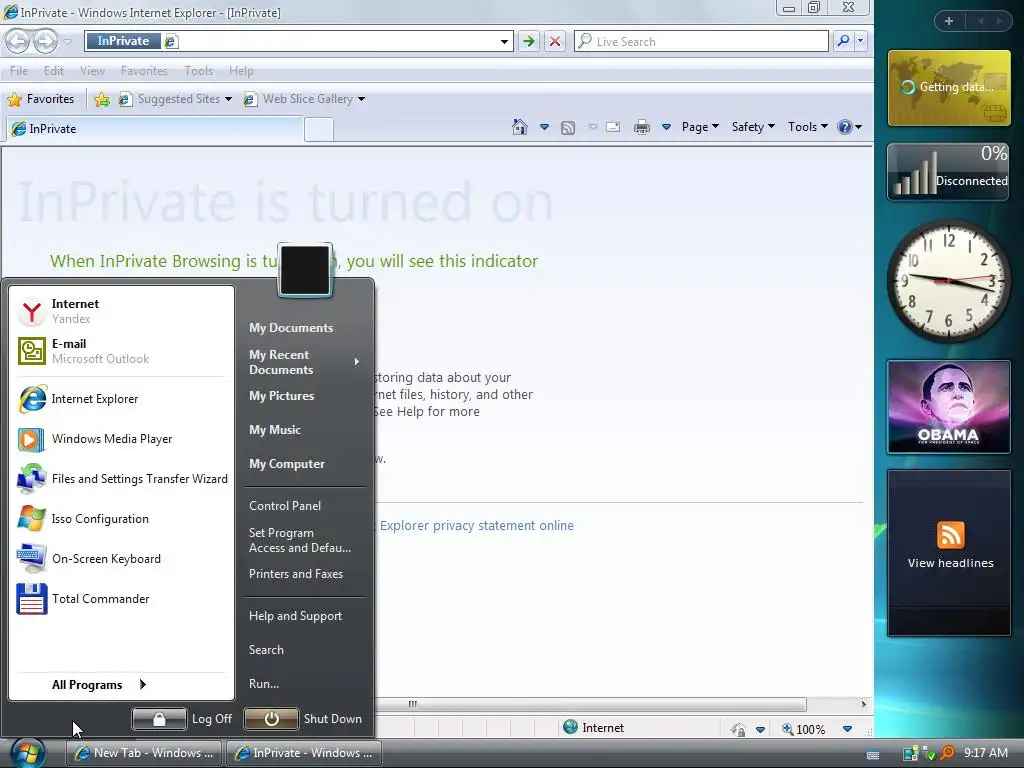The height and width of the screenshot is (768, 1024).
Task: Click the Log Off lock button
Action: [159, 719]
